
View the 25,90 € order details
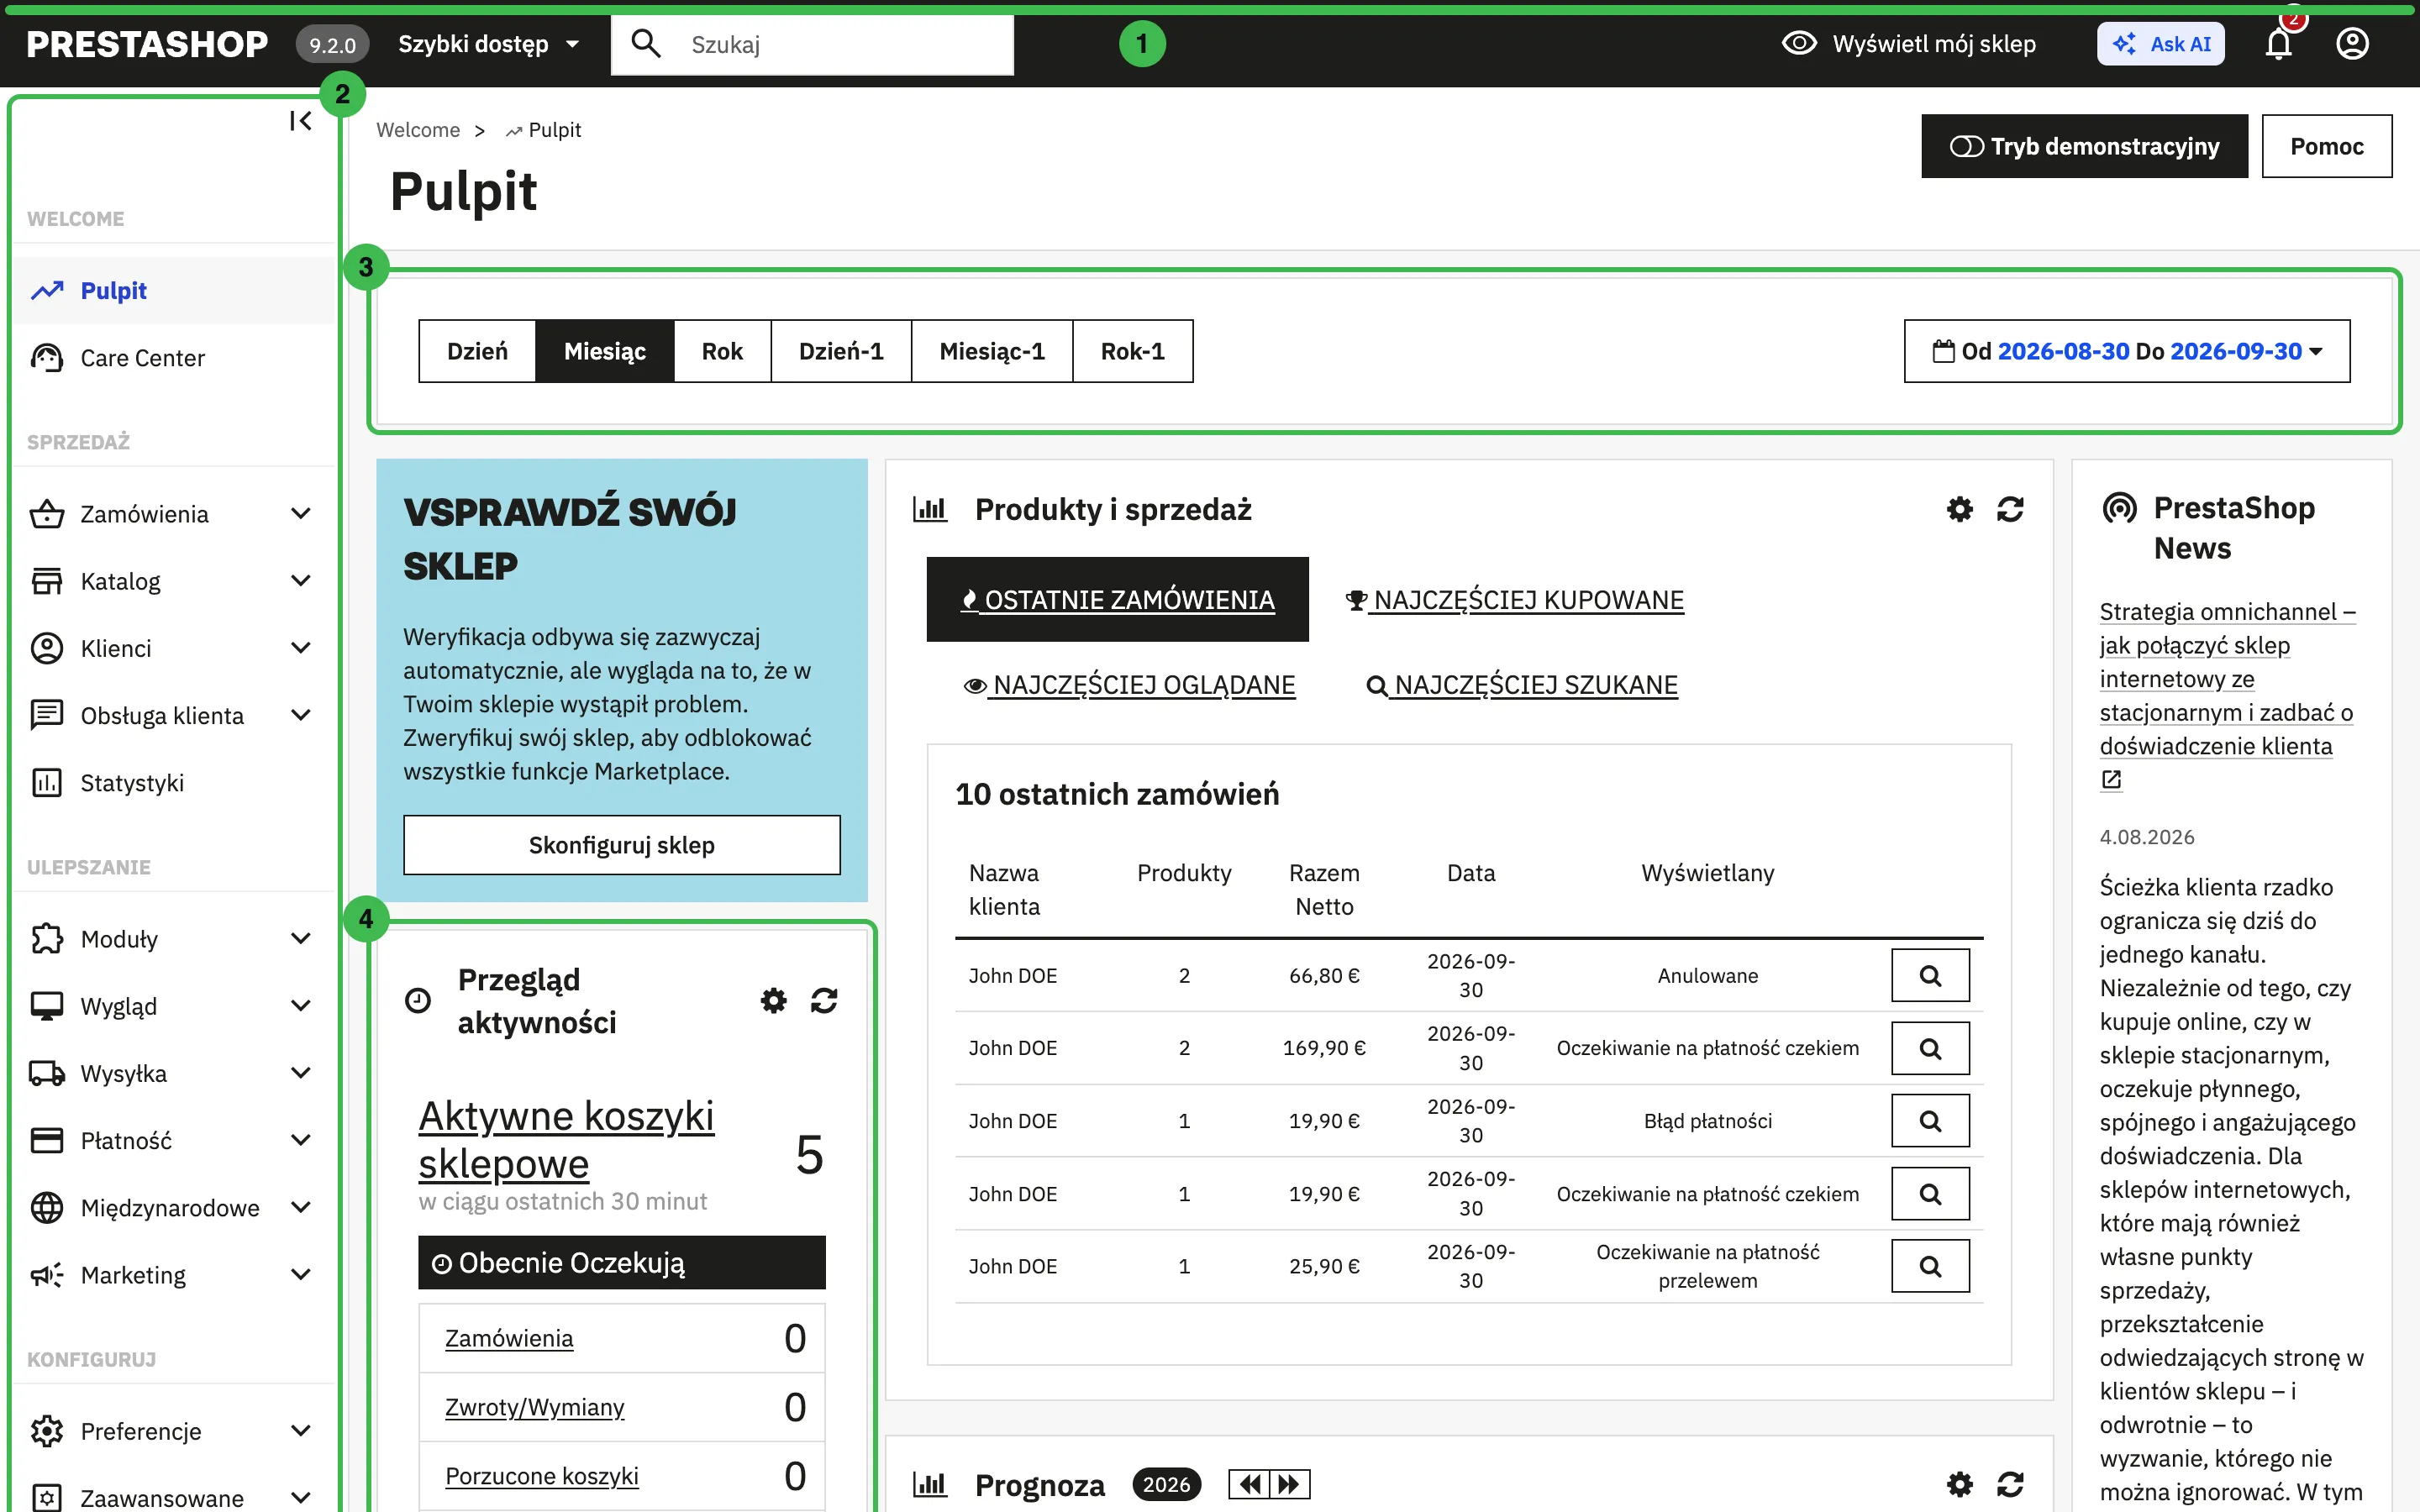(1930, 1266)
